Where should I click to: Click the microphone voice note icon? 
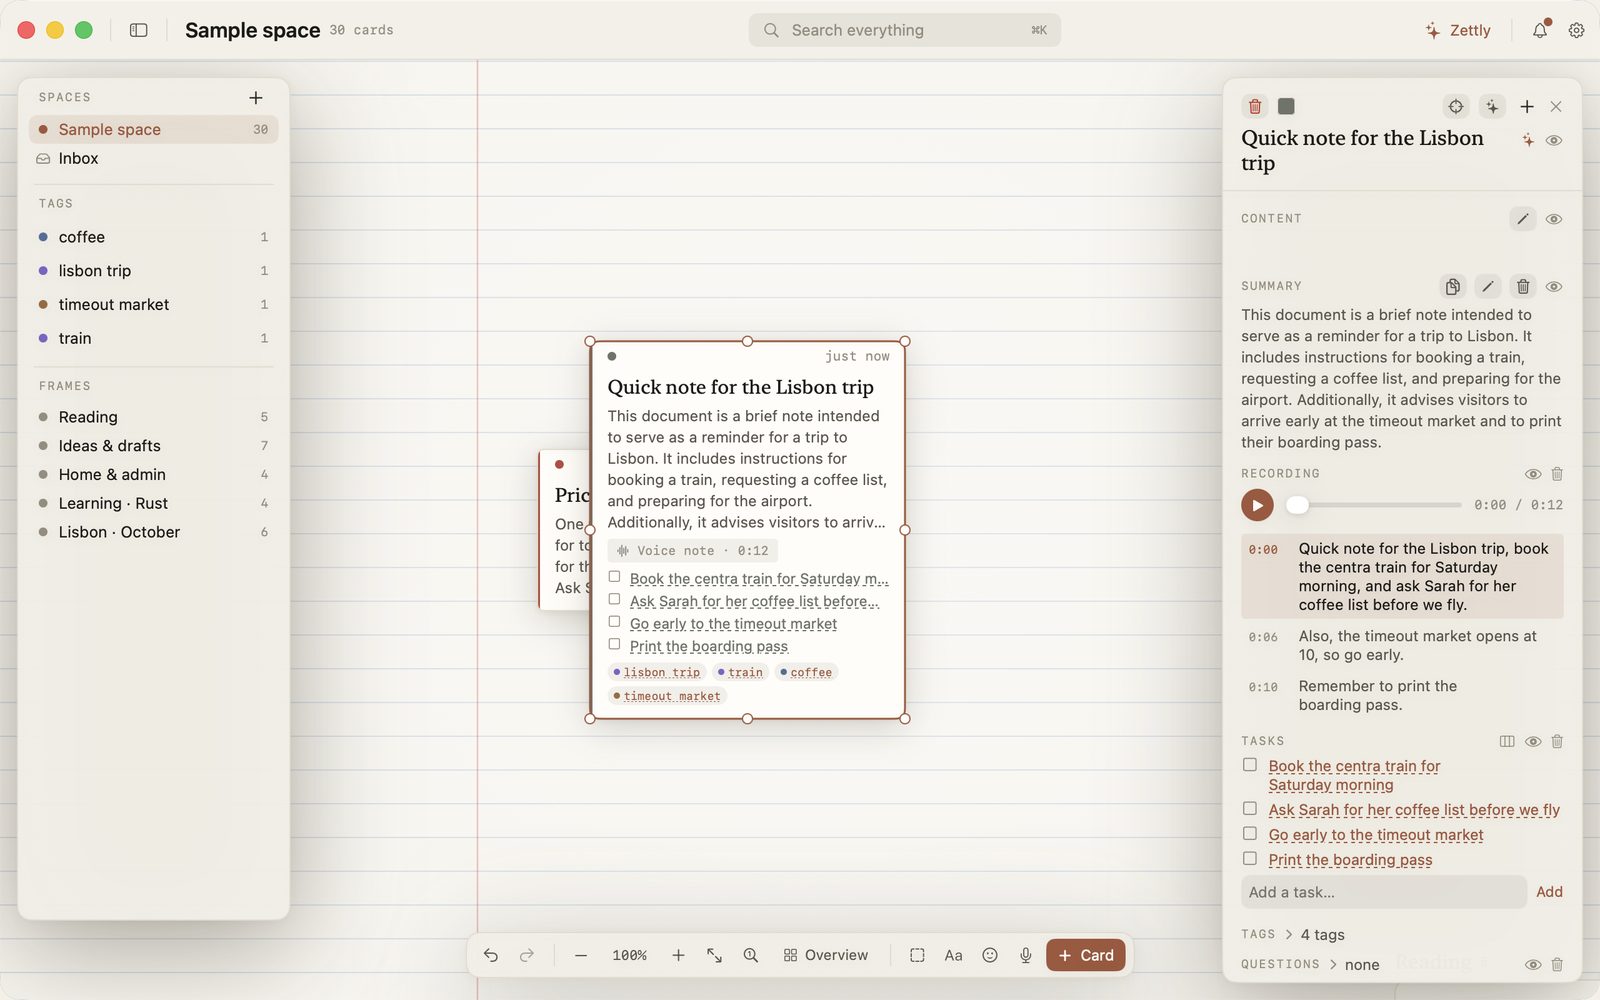(1026, 955)
